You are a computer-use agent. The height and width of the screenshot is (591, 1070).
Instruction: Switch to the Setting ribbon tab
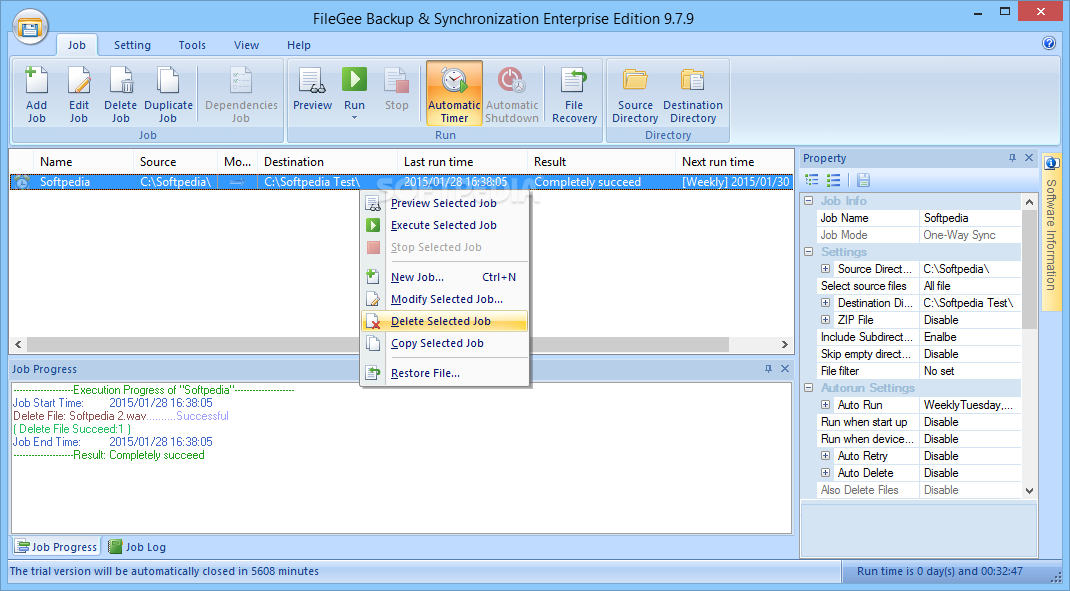(132, 45)
